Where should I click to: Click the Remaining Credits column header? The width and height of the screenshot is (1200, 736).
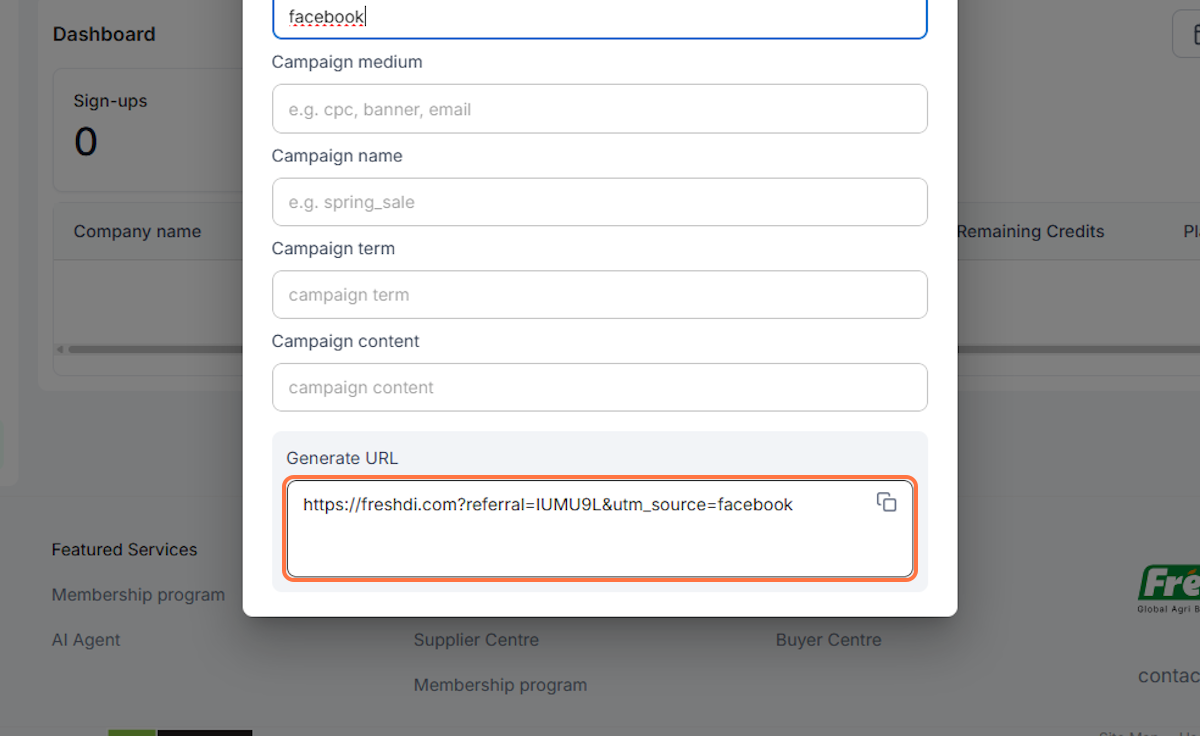[x=1030, y=232]
